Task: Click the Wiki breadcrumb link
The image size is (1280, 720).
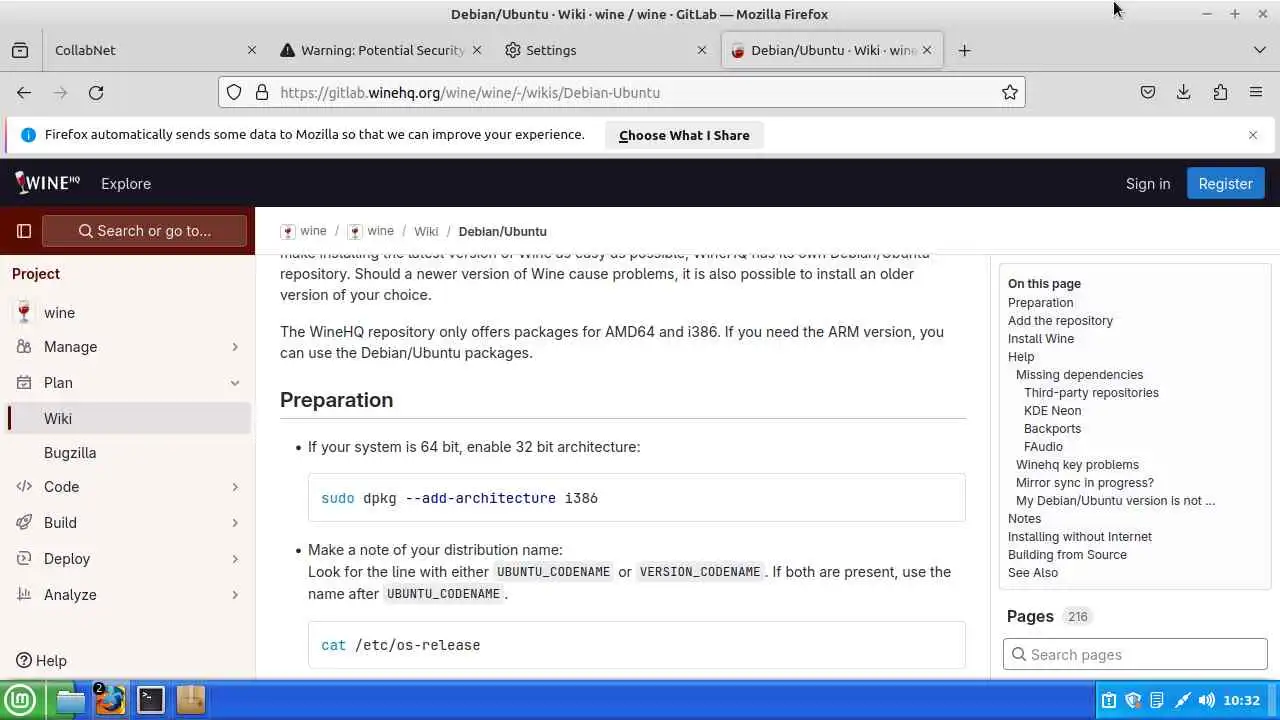Action: [x=426, y=231]
